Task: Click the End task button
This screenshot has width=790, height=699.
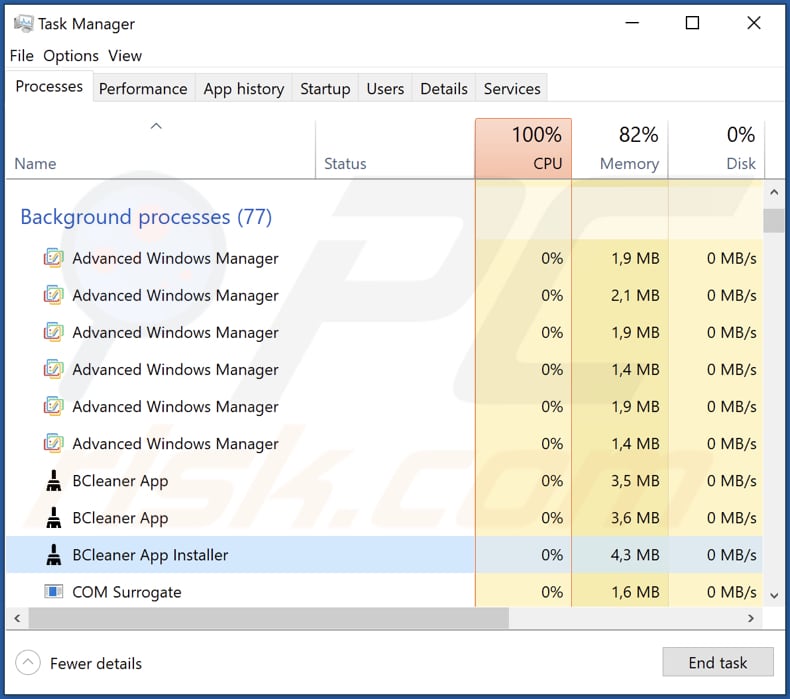Action: click(717, 662)
